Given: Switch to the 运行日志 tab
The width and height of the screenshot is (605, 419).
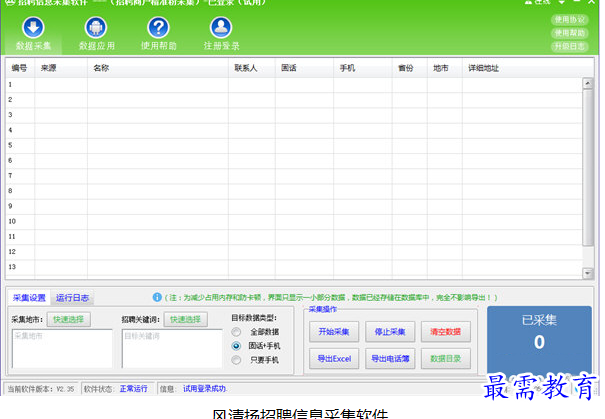Looking at the screenshot, I should click(72, 297).
